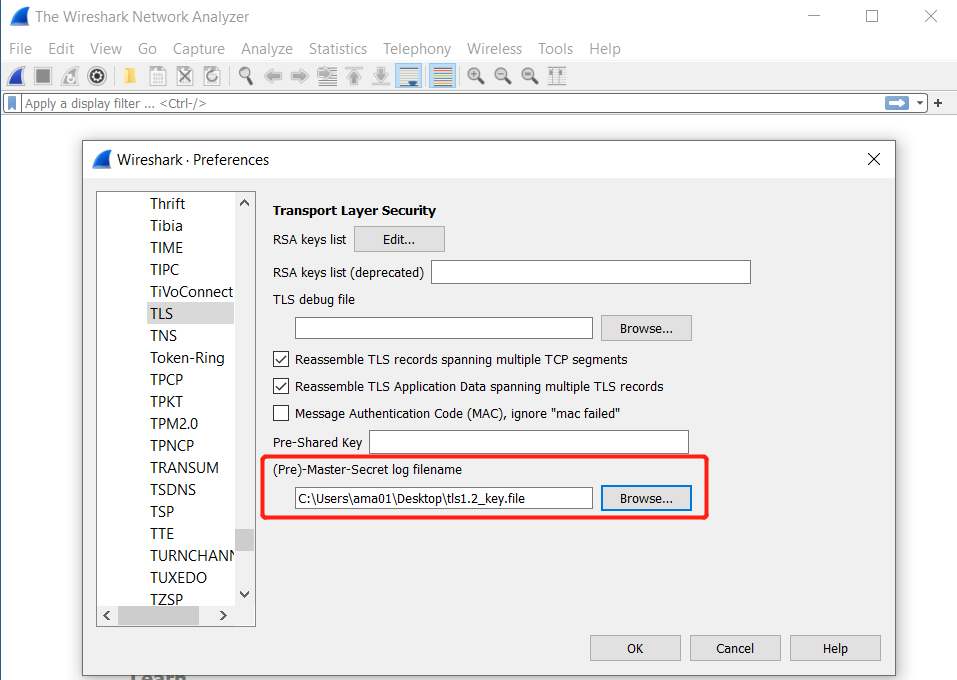Zoom out main window text
This screenshot has width=957, height=680.
point(503,76)
